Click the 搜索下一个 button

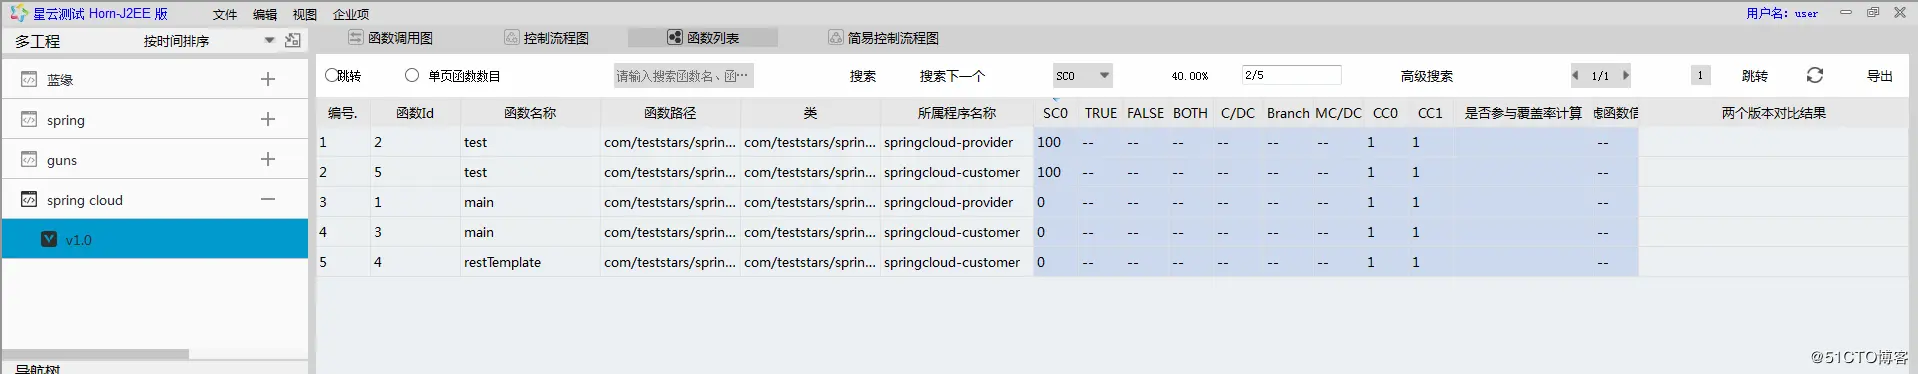coord(952,76)
